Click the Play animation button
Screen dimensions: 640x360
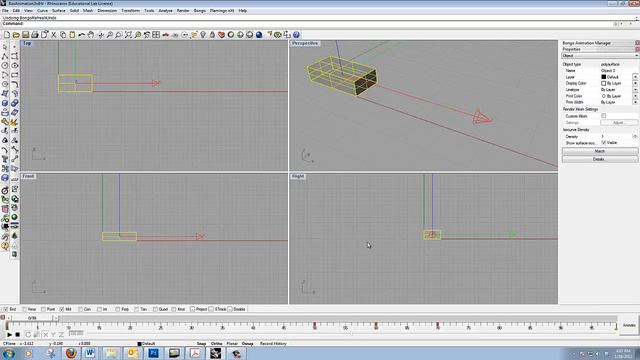click(9, 335)
